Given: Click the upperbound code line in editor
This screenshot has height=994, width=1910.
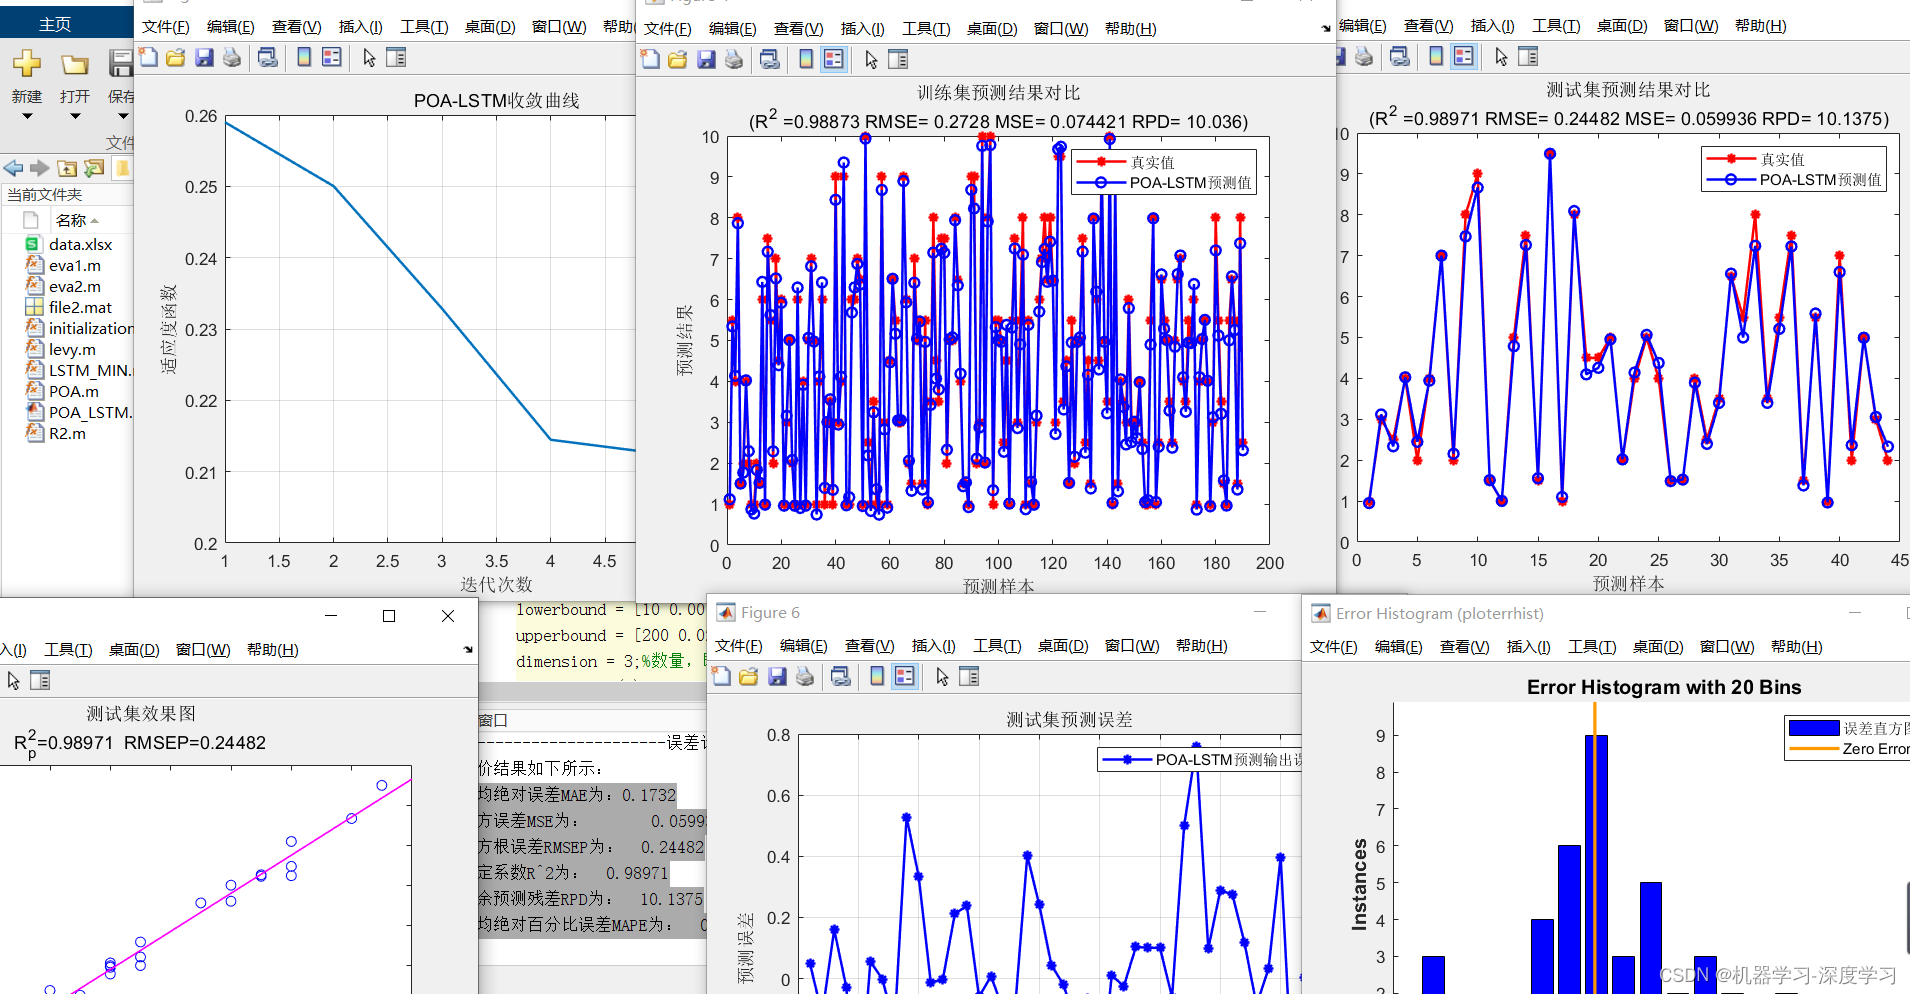Looking at the screenshot, I should coord(611,635).
